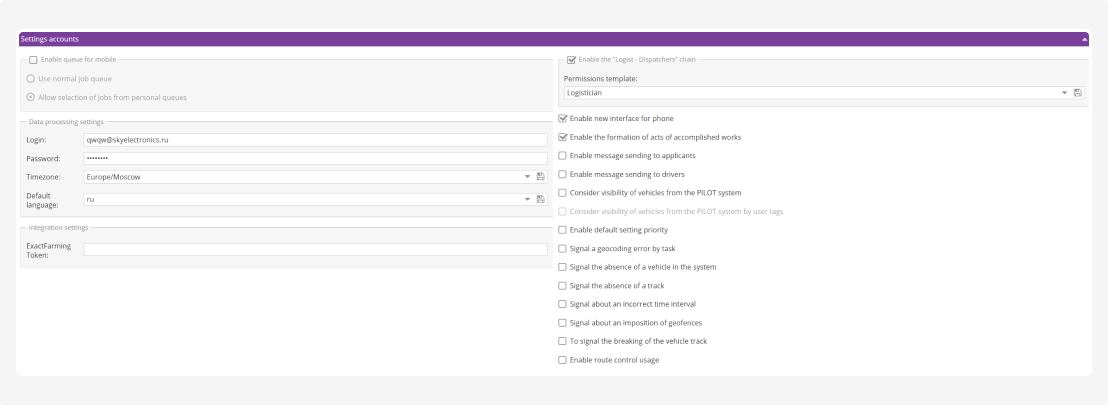The image size is (1108, 405).
Task: Disable new interface for phone
Action: click(x=562, y=118)
